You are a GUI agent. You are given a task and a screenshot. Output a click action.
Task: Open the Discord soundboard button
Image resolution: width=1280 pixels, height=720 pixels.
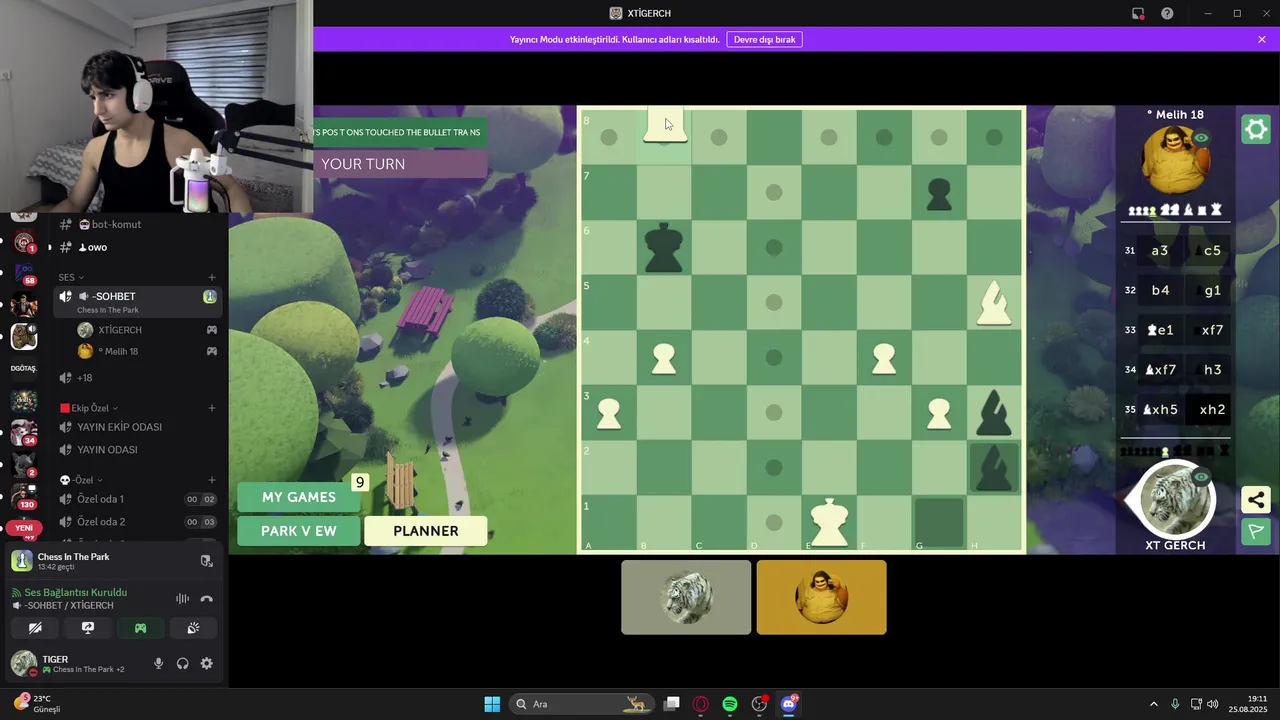click(x=193, y=628)
